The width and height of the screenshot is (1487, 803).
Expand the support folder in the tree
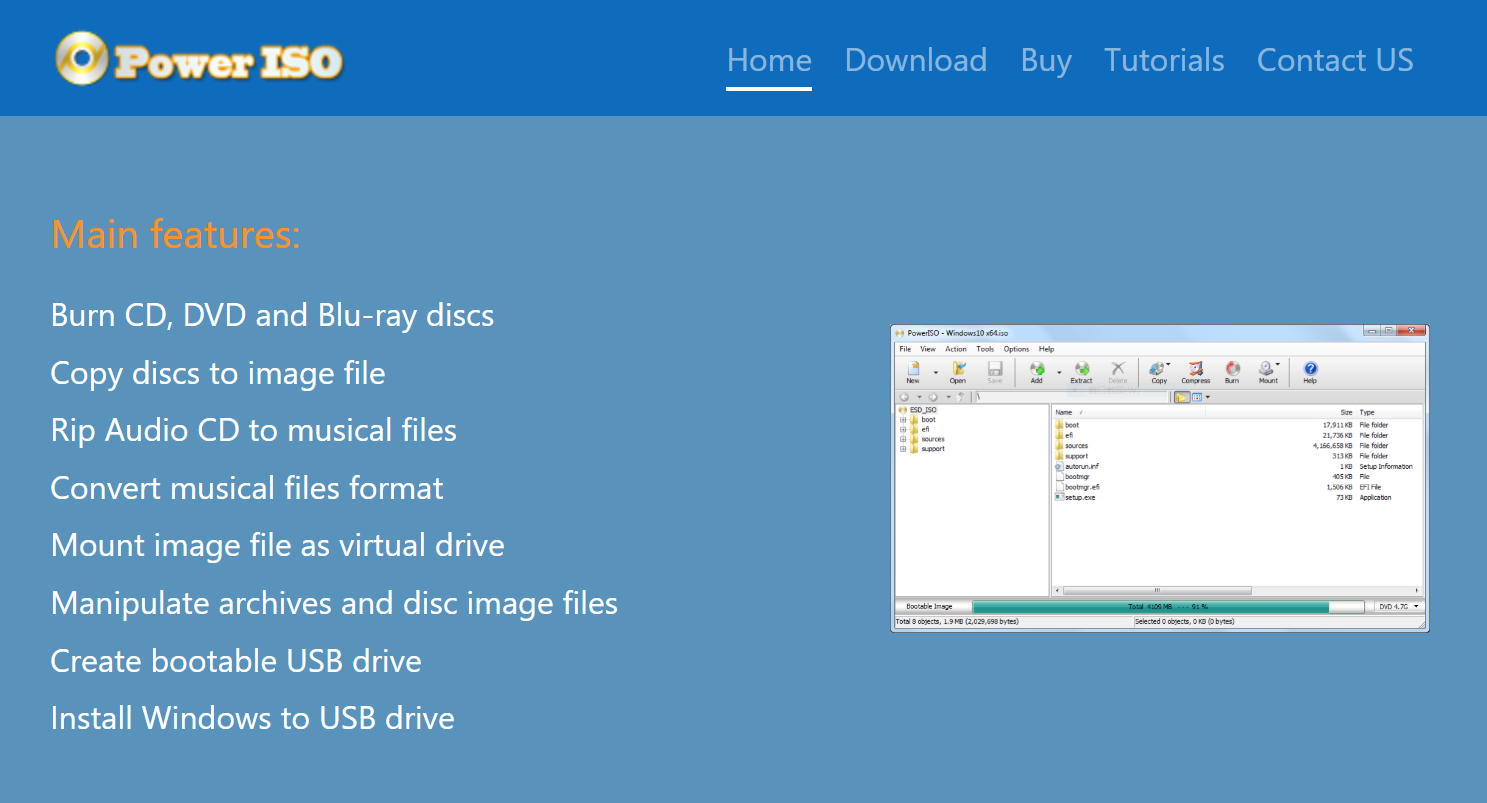(903, 449)
